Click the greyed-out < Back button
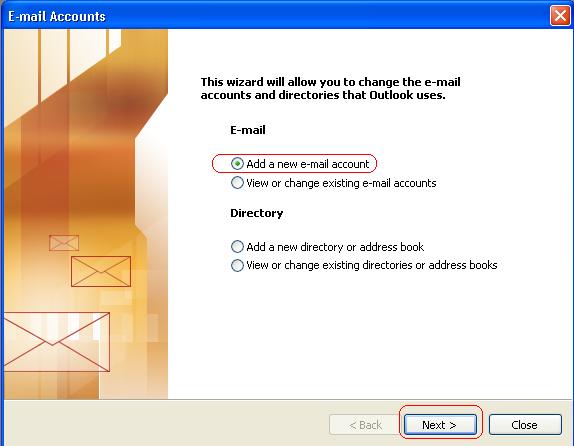This screenshot has height=446, width=574. 365,425
